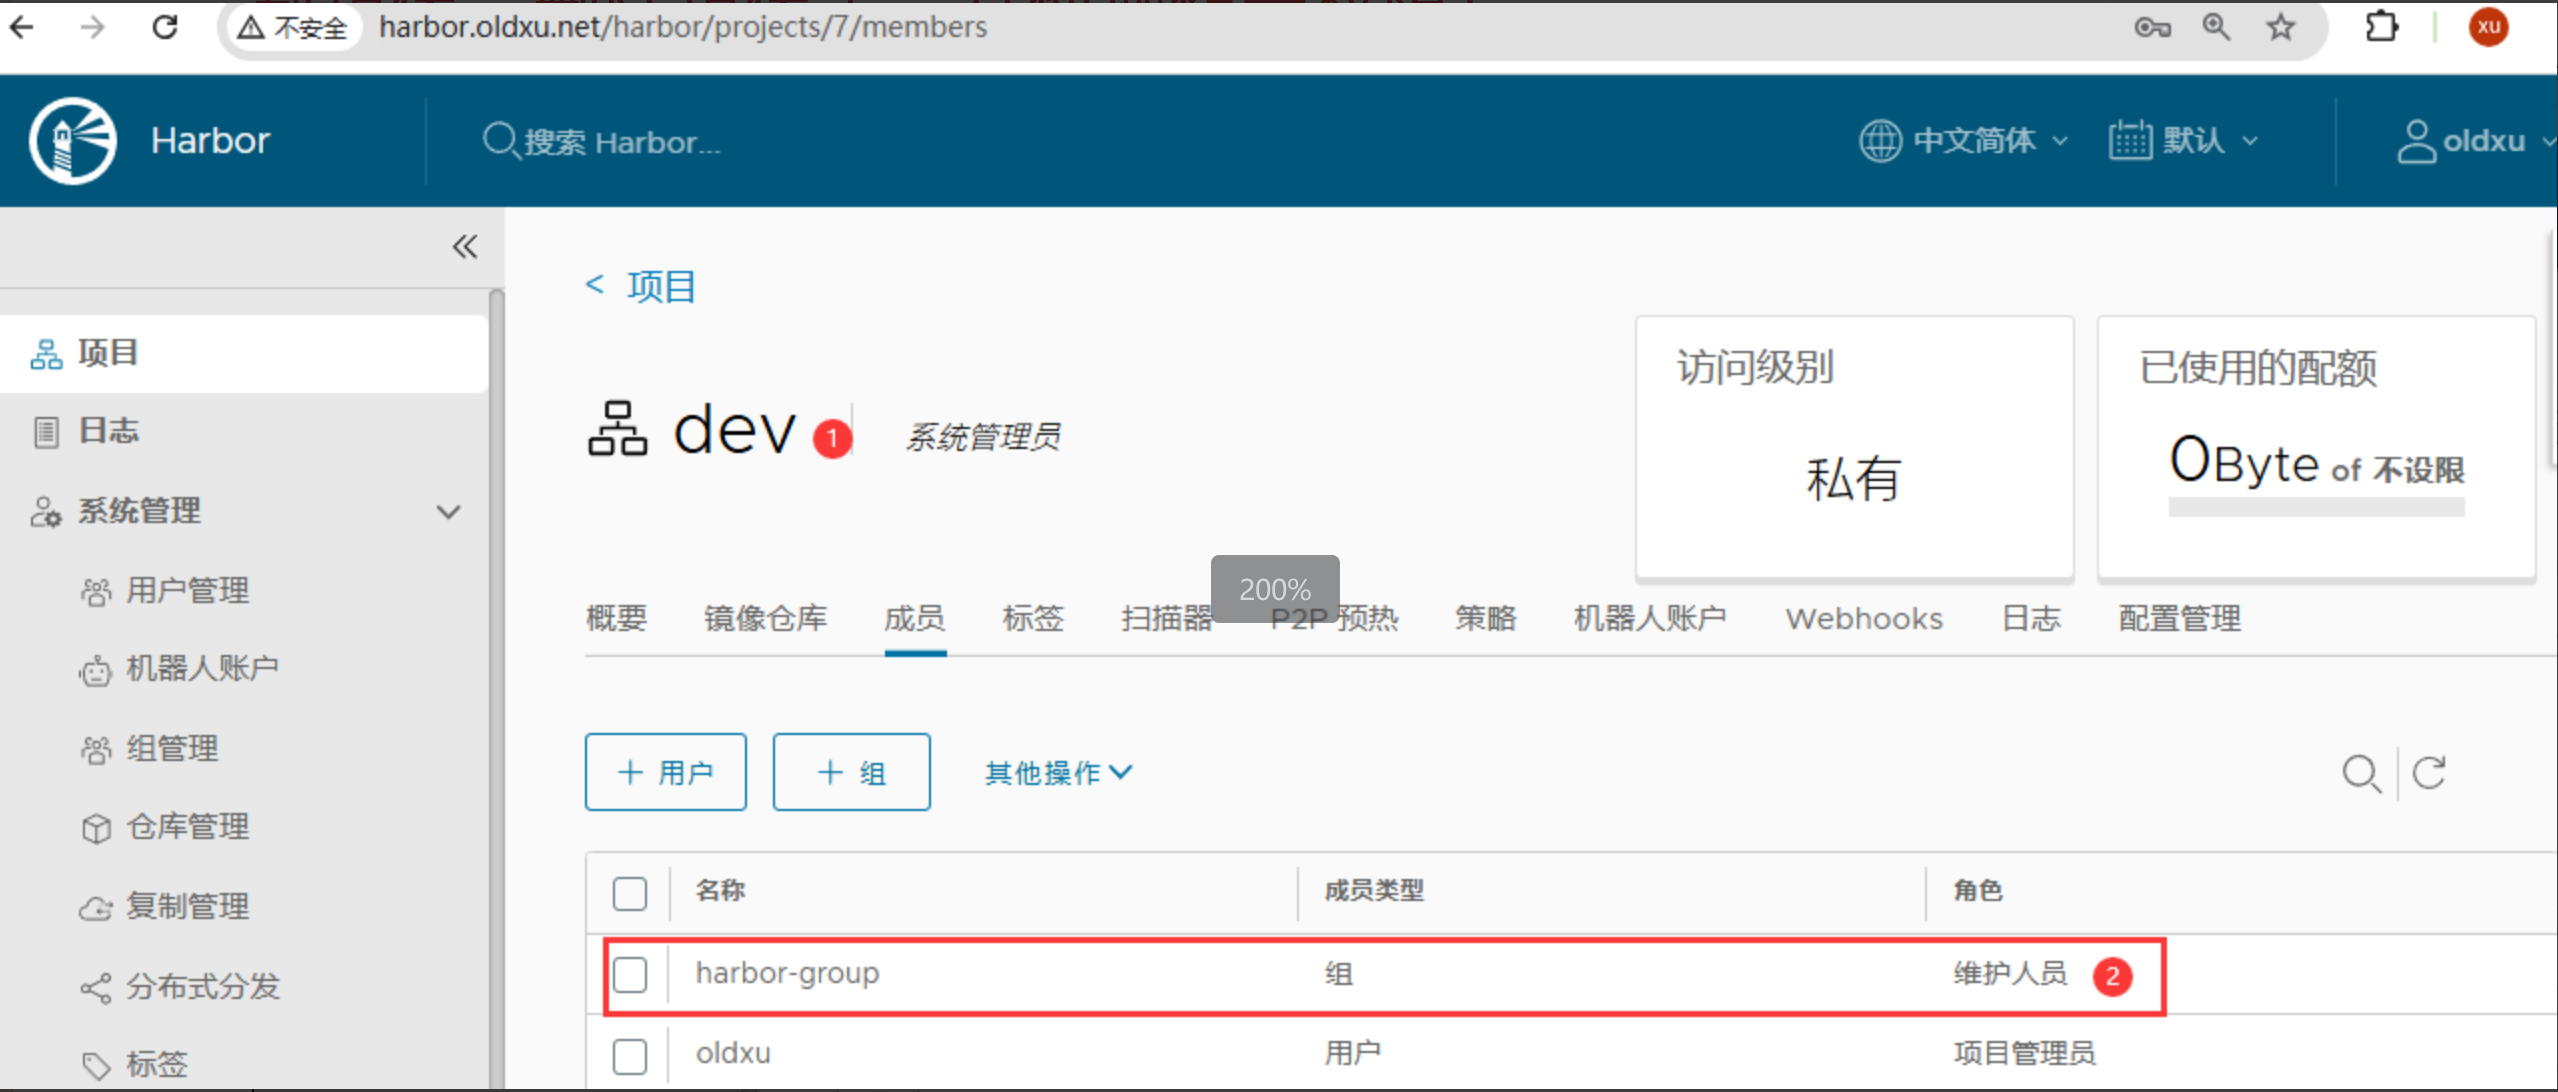Open browser extensions puzzle icon

point(2381,27)
